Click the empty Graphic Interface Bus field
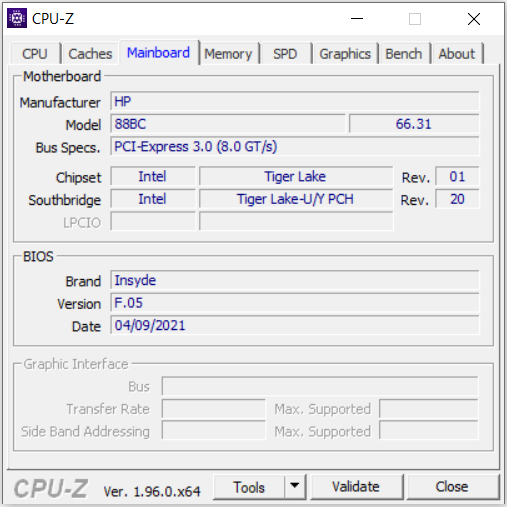The height and width of the screenshot is (507, 507). (x=320, y=386)
